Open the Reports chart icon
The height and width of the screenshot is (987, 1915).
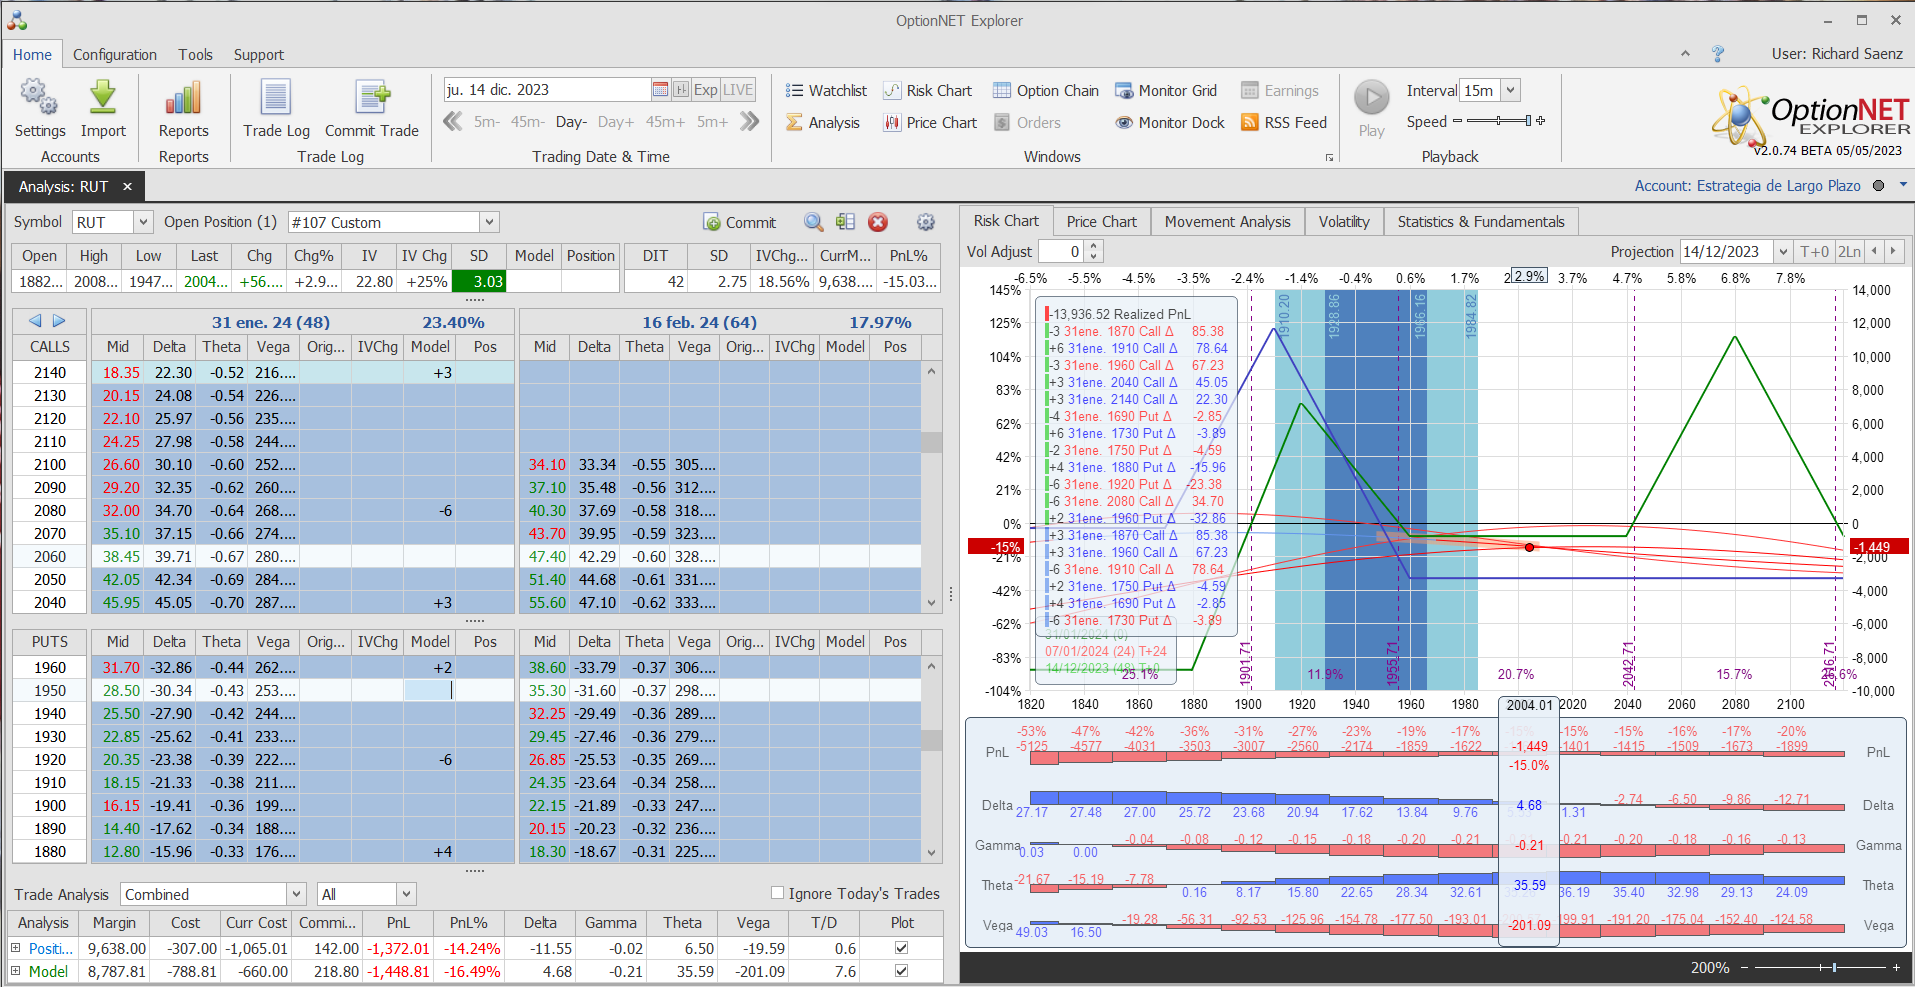tap(183, 98)
